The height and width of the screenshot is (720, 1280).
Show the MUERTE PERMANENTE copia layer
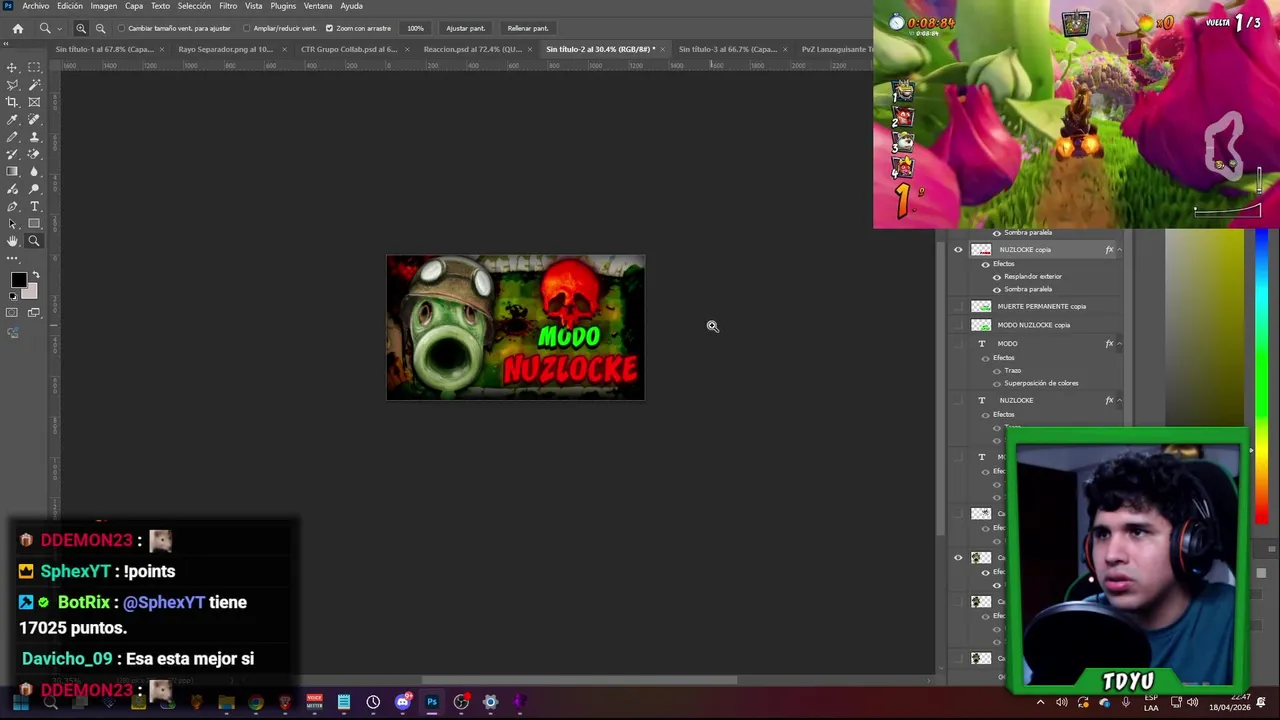[x=958, y=307]
